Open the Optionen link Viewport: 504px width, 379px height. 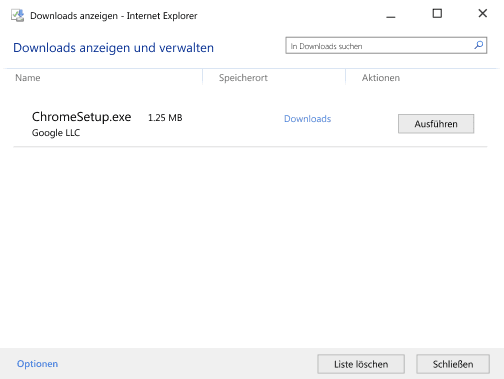(x=37, y=364)
